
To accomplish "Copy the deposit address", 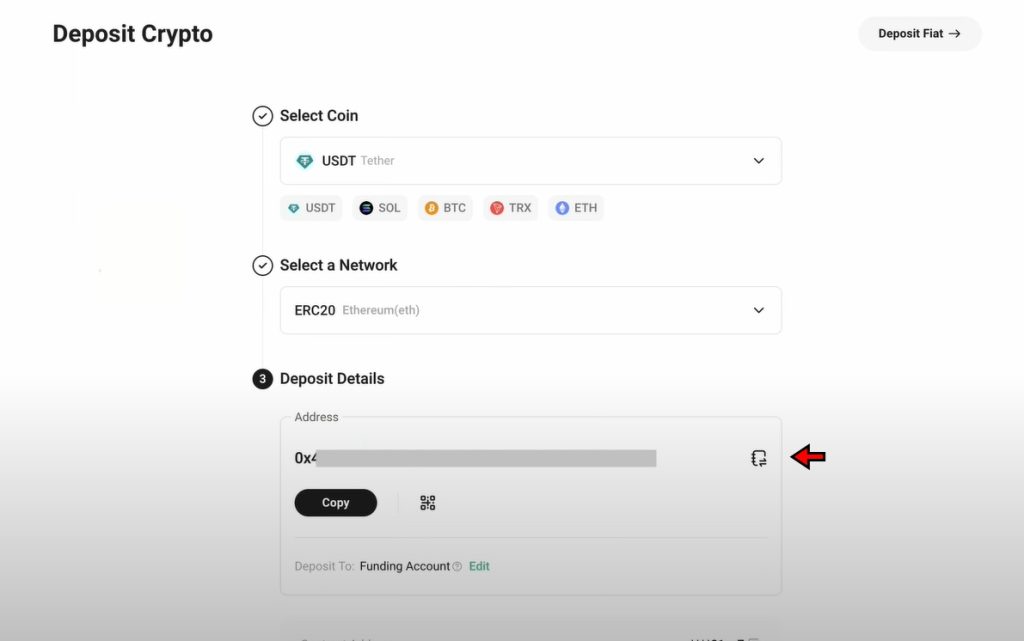I will 335,503.
